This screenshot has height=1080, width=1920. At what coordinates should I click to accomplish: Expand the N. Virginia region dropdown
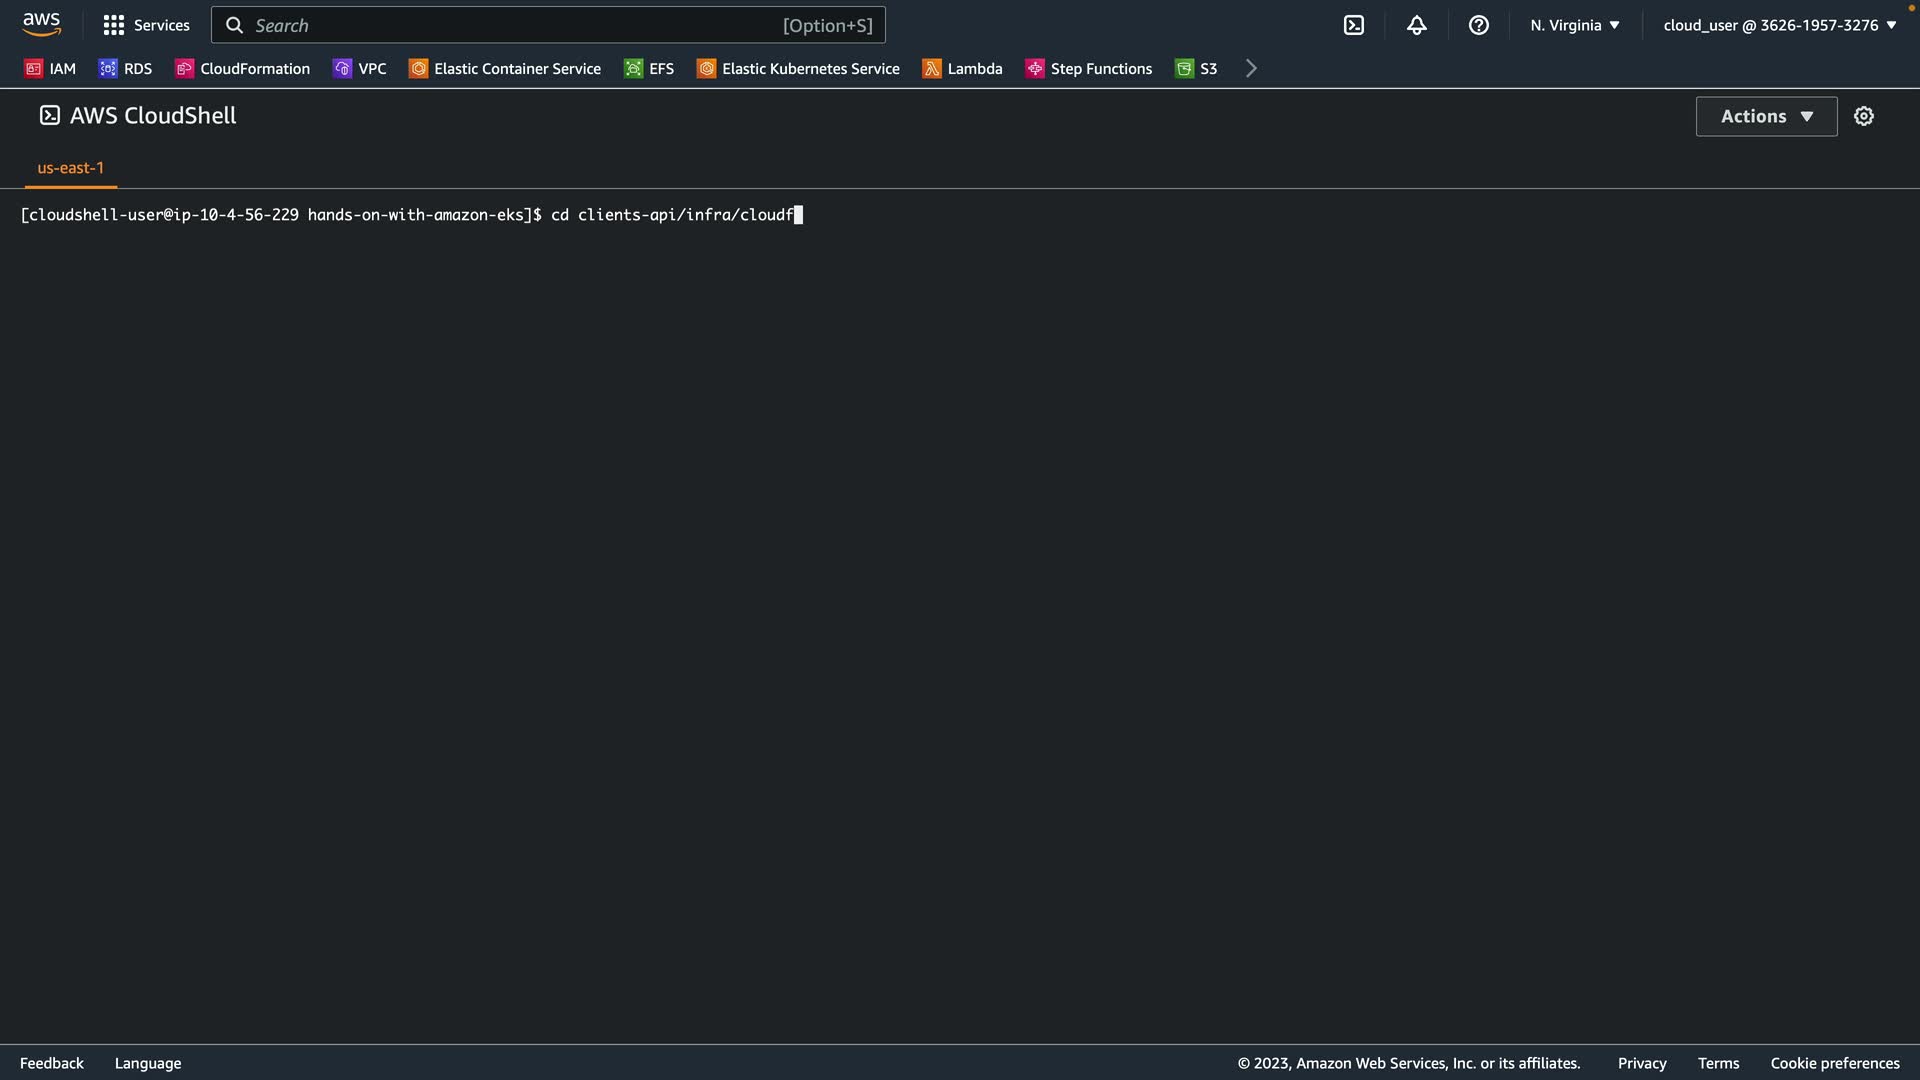(1574, 25)
